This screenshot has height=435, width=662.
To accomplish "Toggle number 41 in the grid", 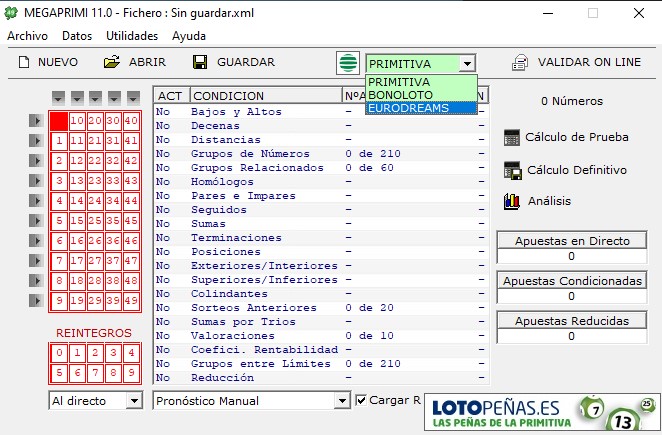I will [131, 141].
